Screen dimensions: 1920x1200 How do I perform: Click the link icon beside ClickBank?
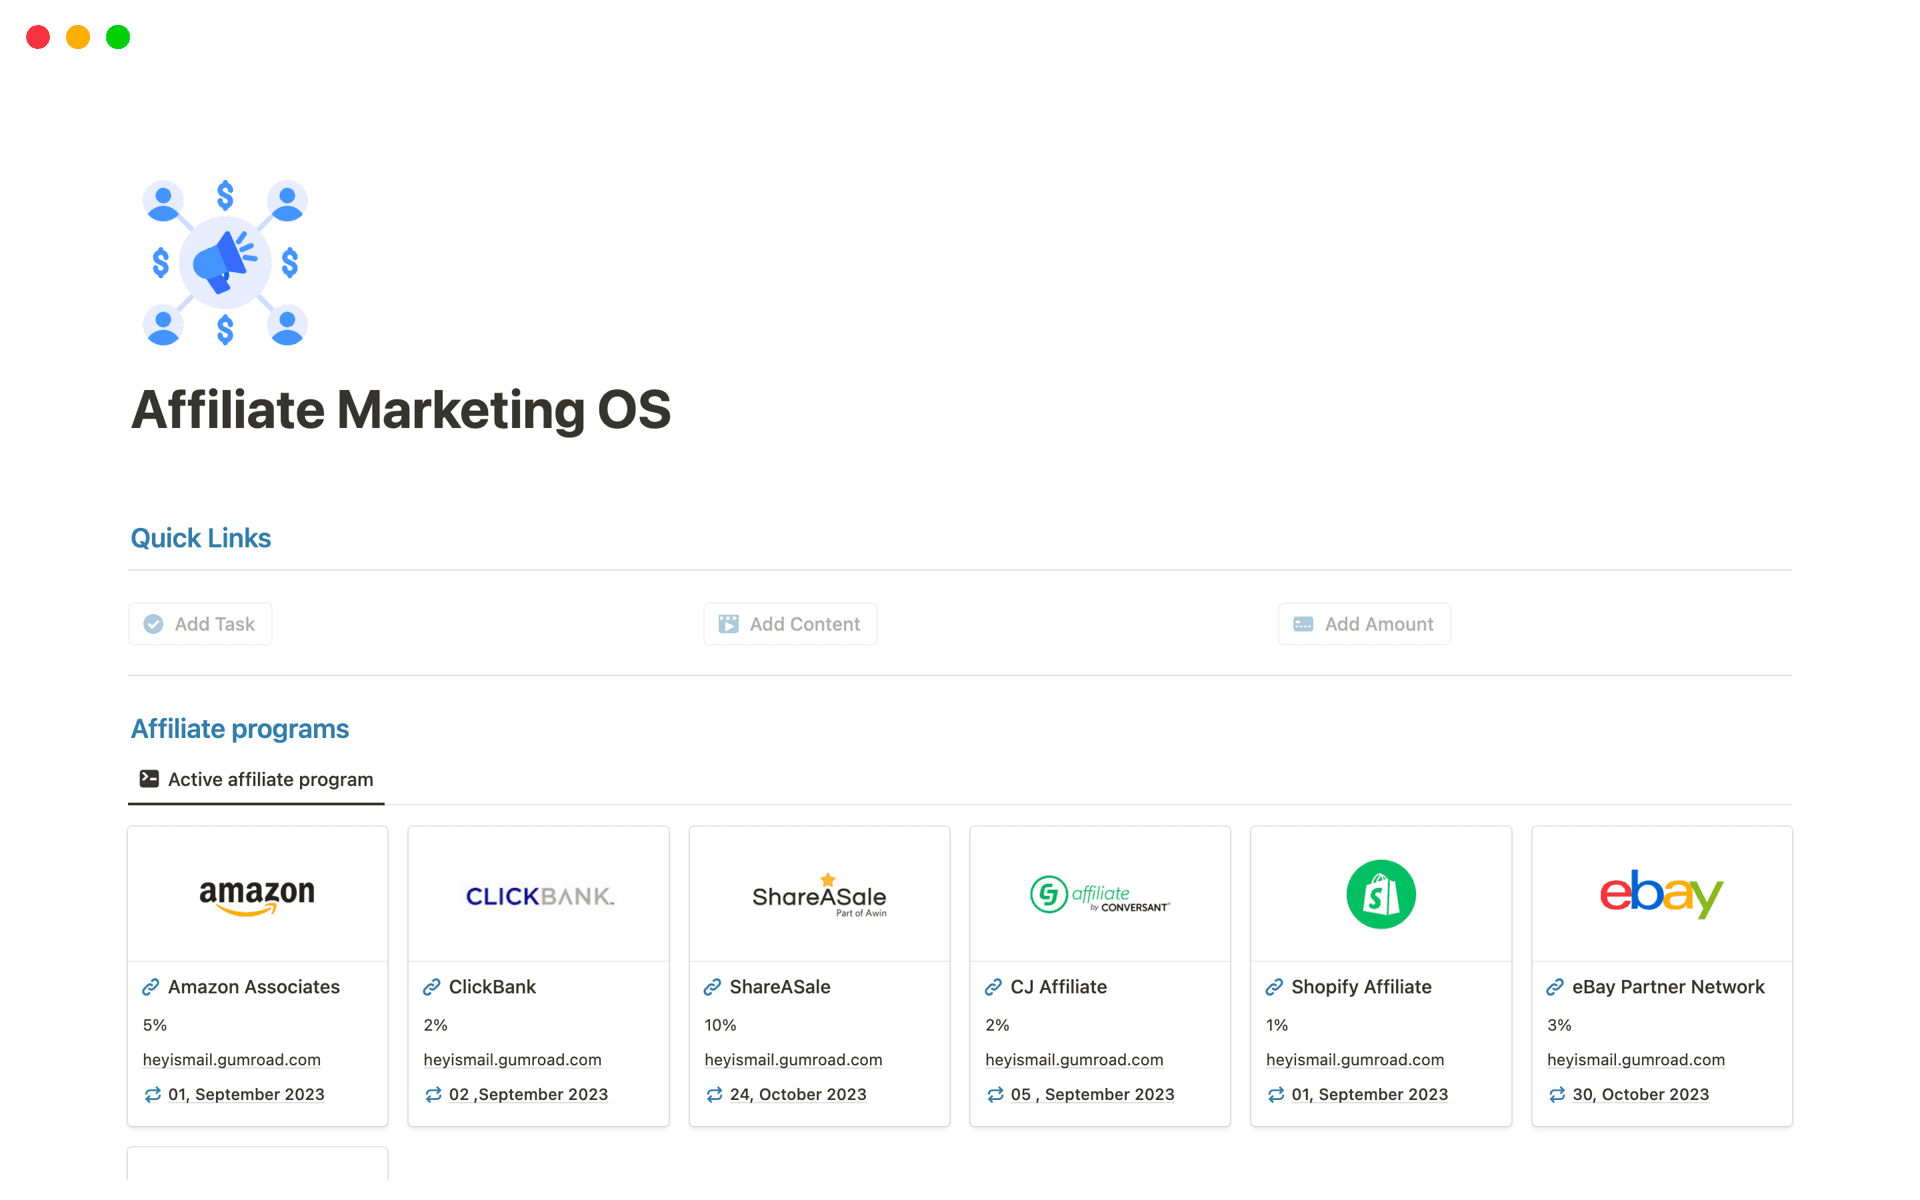(x=432, y=987)
